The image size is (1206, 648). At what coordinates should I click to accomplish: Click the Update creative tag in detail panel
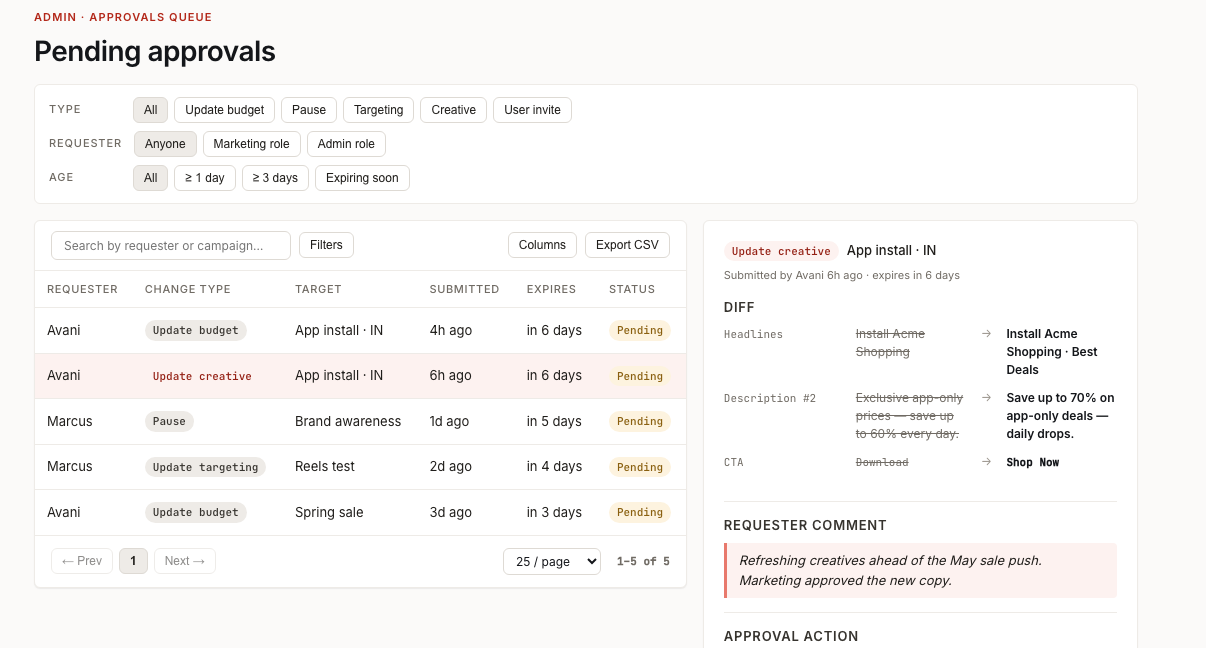(x=781, y=251)
